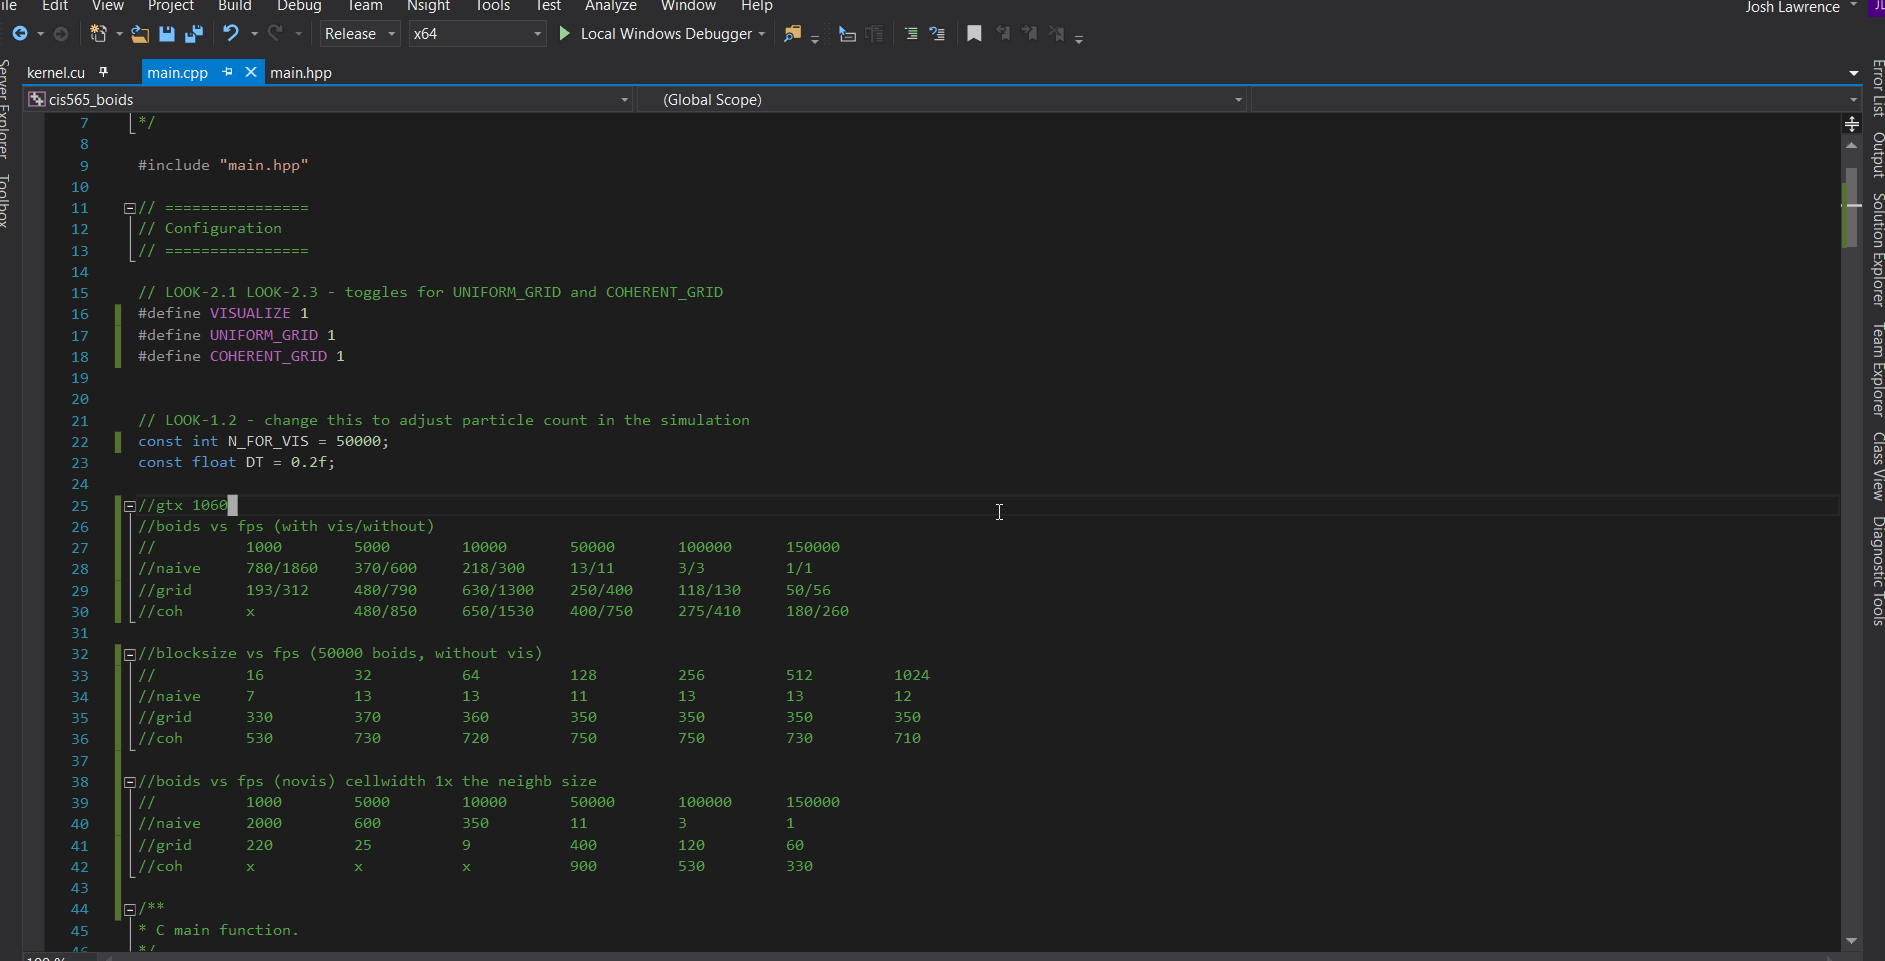This screenshot has height=961, width=1885.
Task: Pin the kernel.cu tab
Action: [x=103, y=72]
